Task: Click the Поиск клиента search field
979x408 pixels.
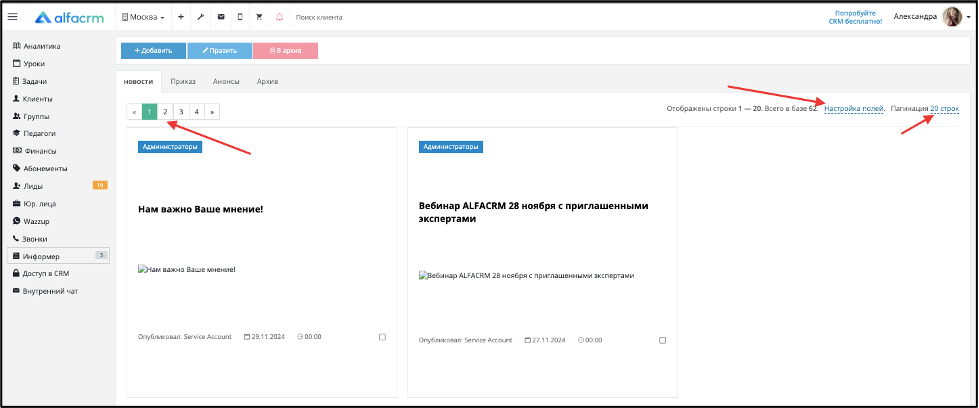Action: pyautogui.click(x=319, y=17)
